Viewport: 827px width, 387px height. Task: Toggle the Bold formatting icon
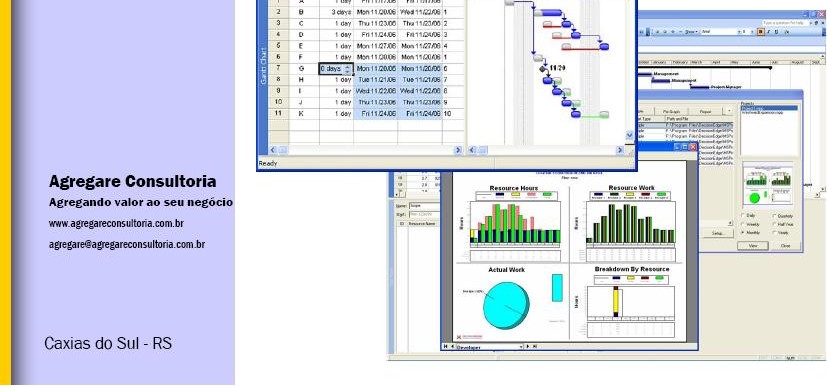coord(761,32)
